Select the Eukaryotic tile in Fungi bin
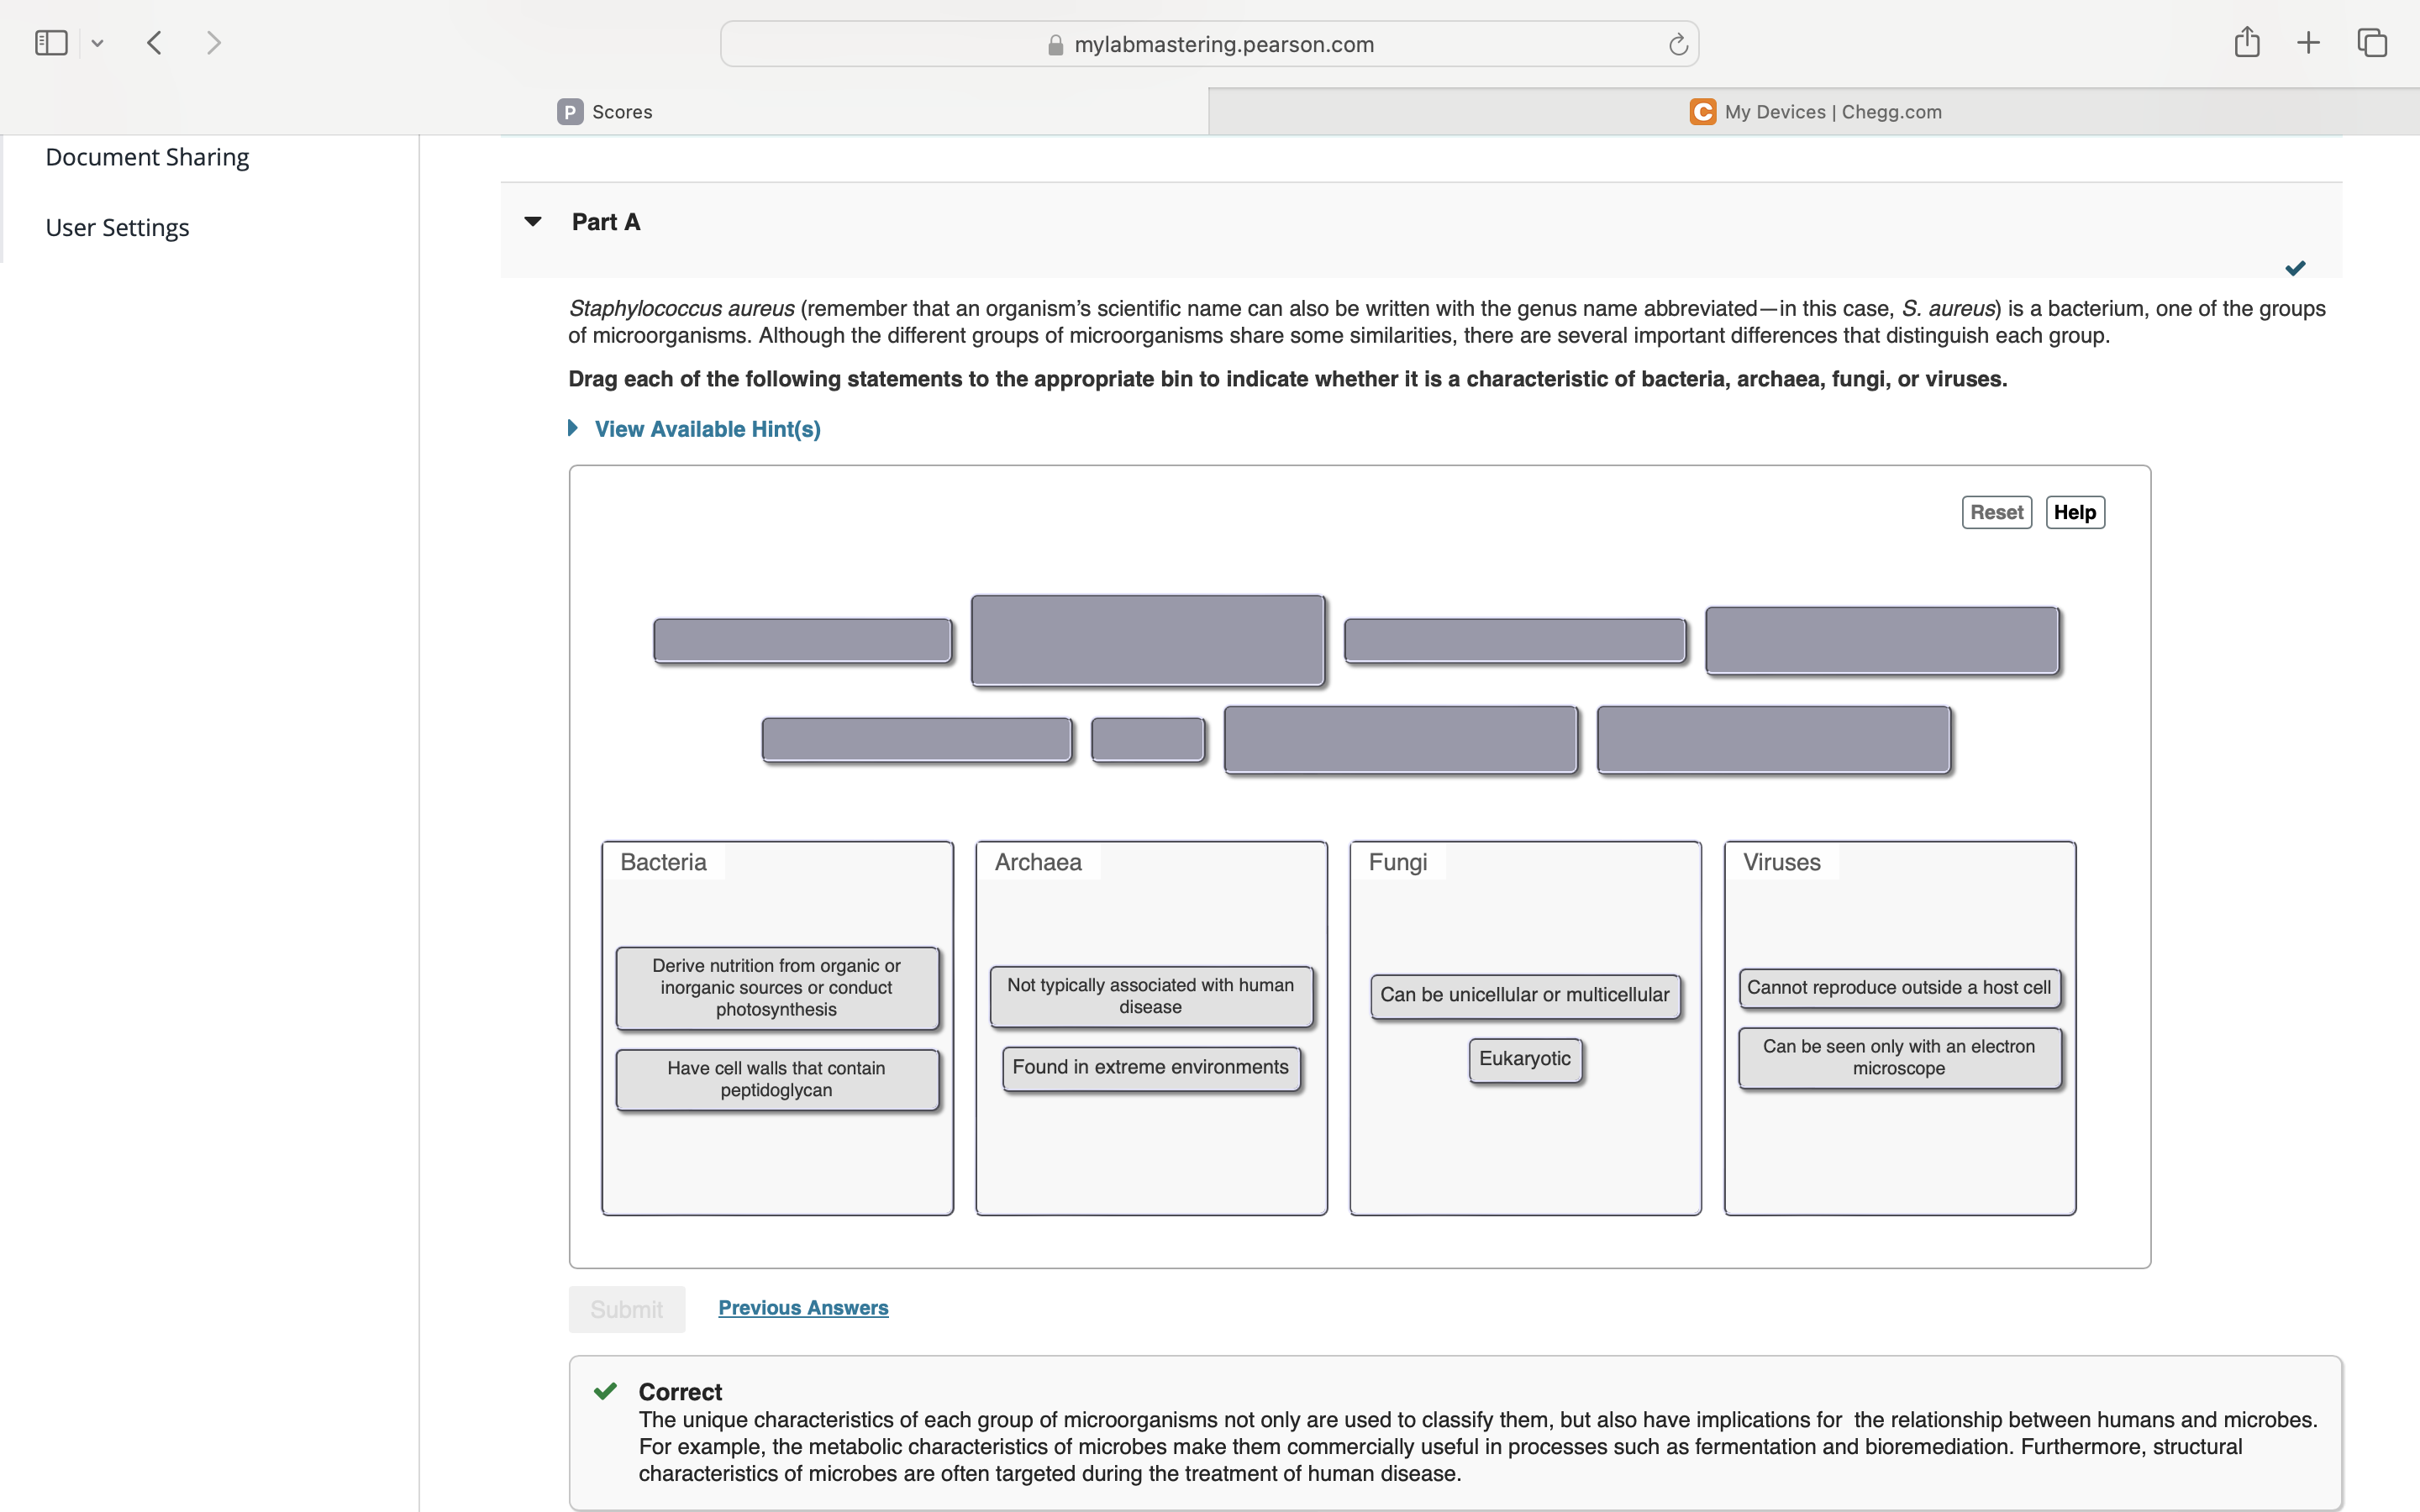The width and height of the screenshot is (2420, 1512). 1524,1059
